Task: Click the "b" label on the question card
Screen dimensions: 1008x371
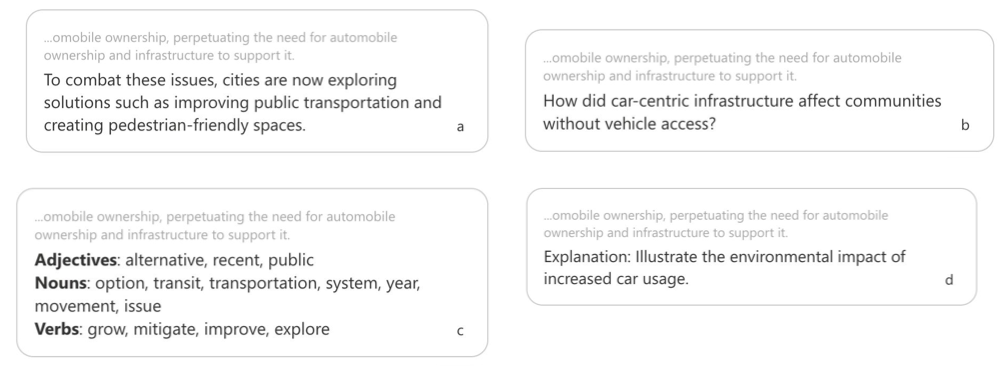Action: [x=965, y=125]
